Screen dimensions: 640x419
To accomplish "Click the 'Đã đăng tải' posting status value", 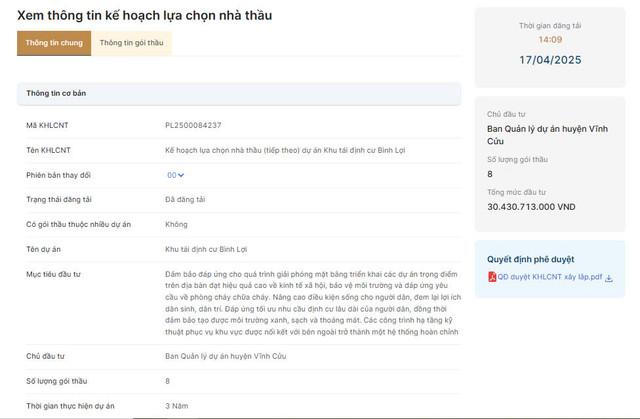I will 186,199.
